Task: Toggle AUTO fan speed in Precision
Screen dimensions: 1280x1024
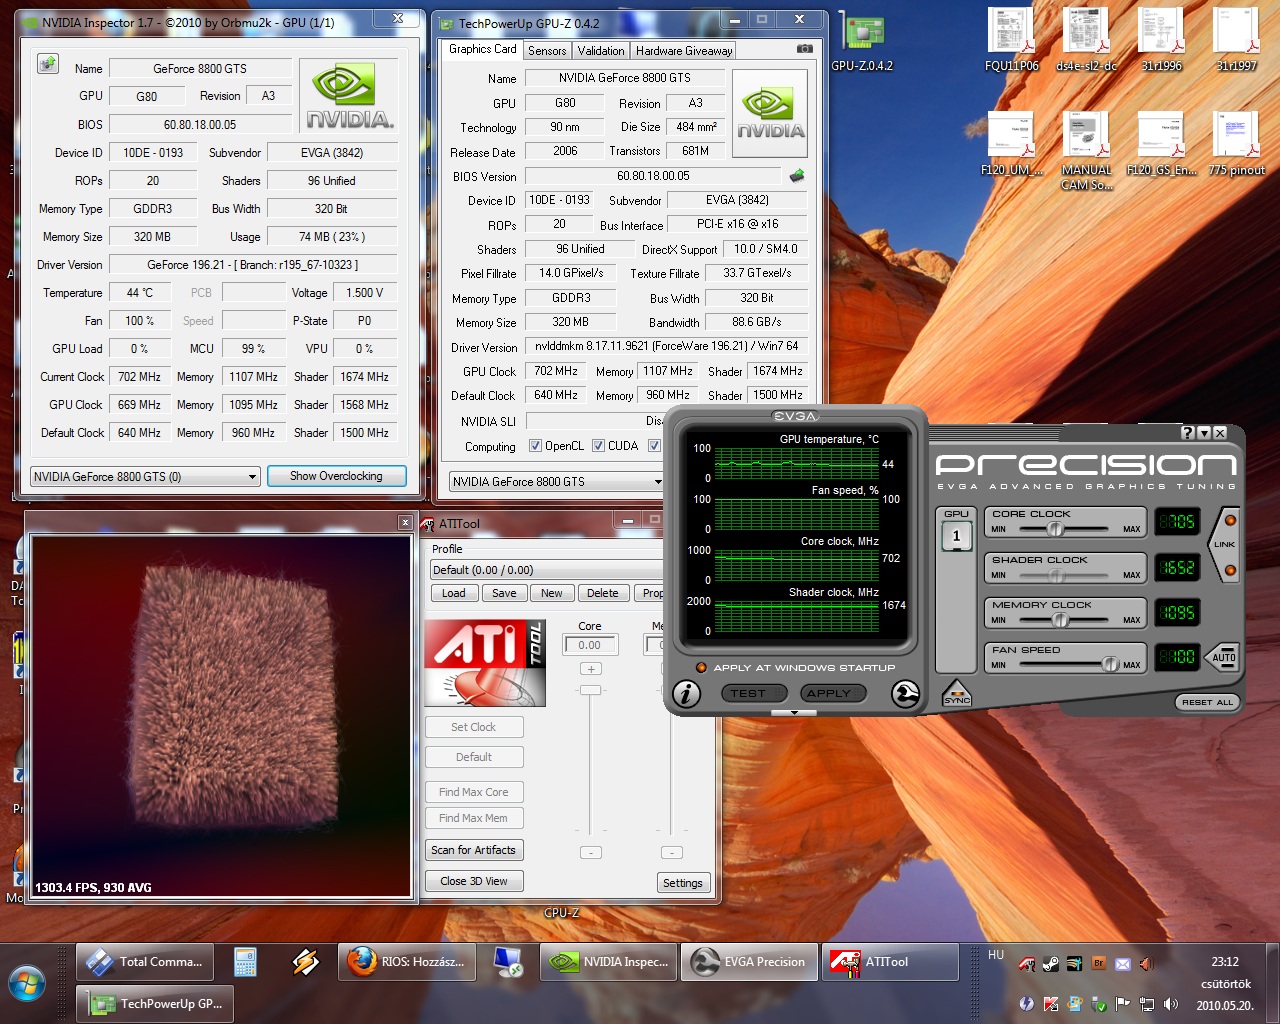Action: [x=1224, y=657]
